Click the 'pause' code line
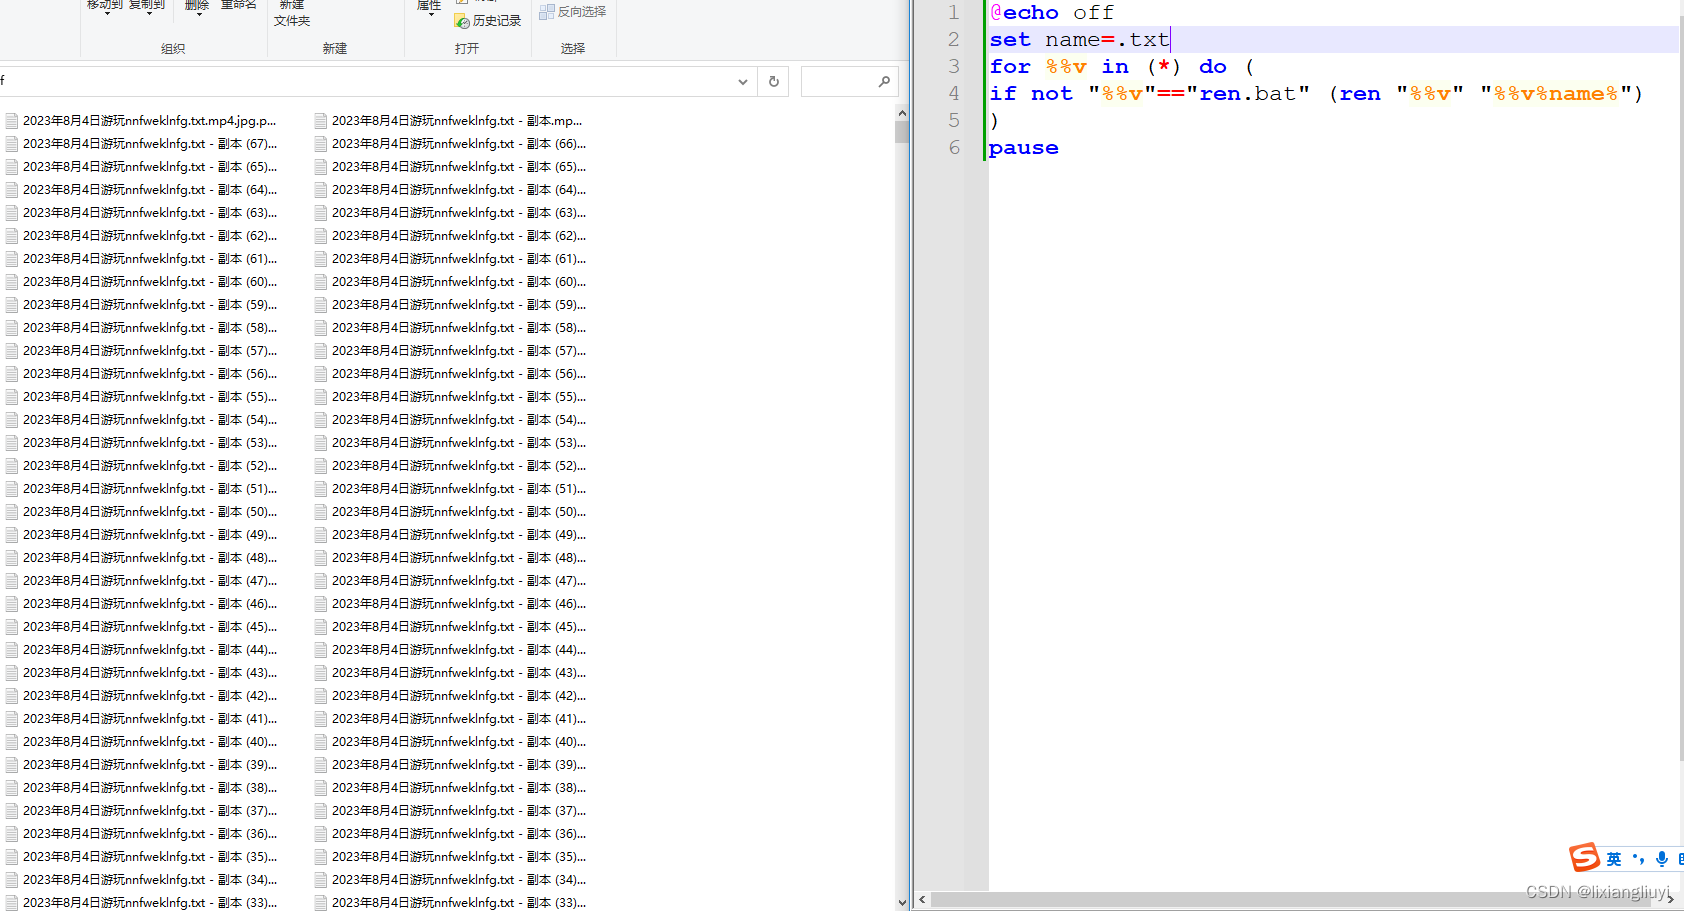 coord(1023,148)
